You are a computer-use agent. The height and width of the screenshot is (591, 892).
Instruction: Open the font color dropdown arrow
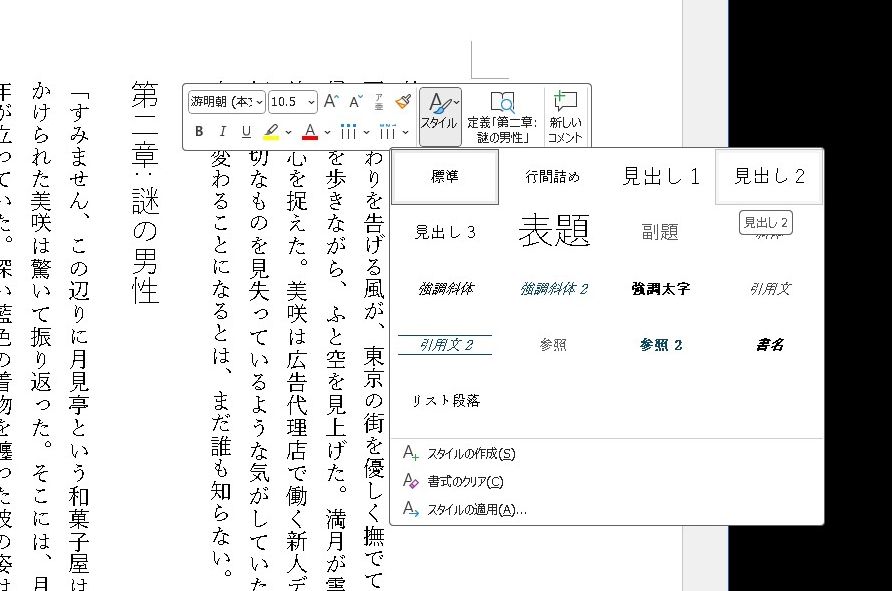327,132
